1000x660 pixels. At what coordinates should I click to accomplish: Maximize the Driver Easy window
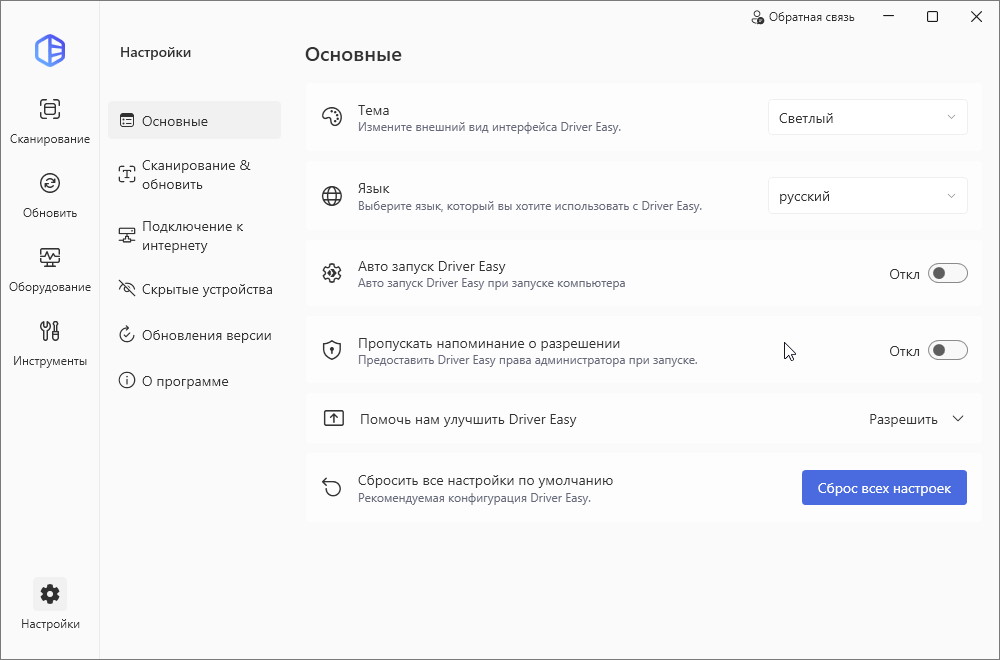(932, 17)
